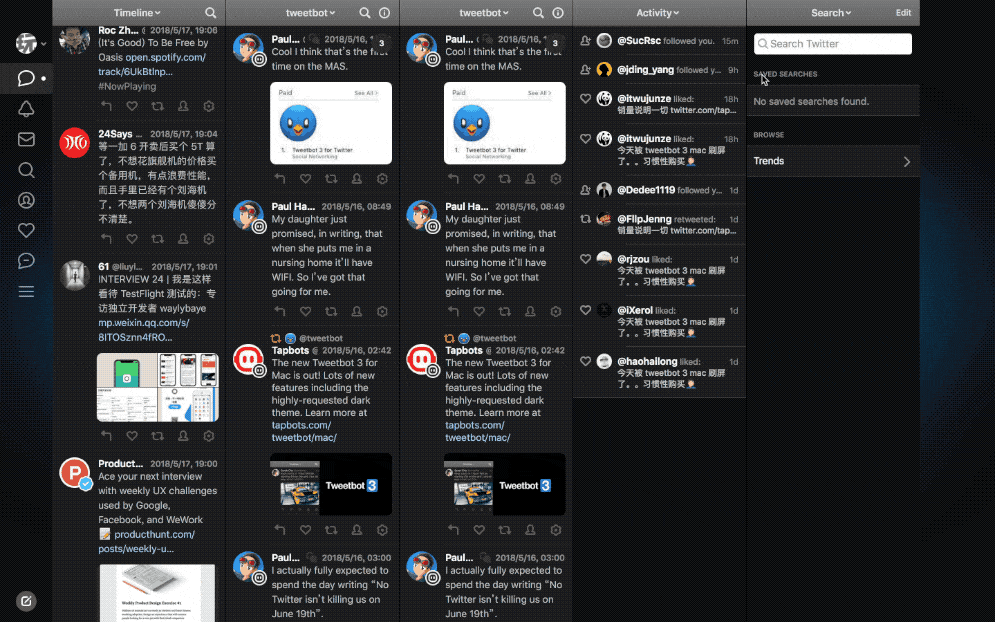The image size is (995, 622).
Task: Like the Tapbots tweet in the first tweetbot column
Action: pos(305,529)
